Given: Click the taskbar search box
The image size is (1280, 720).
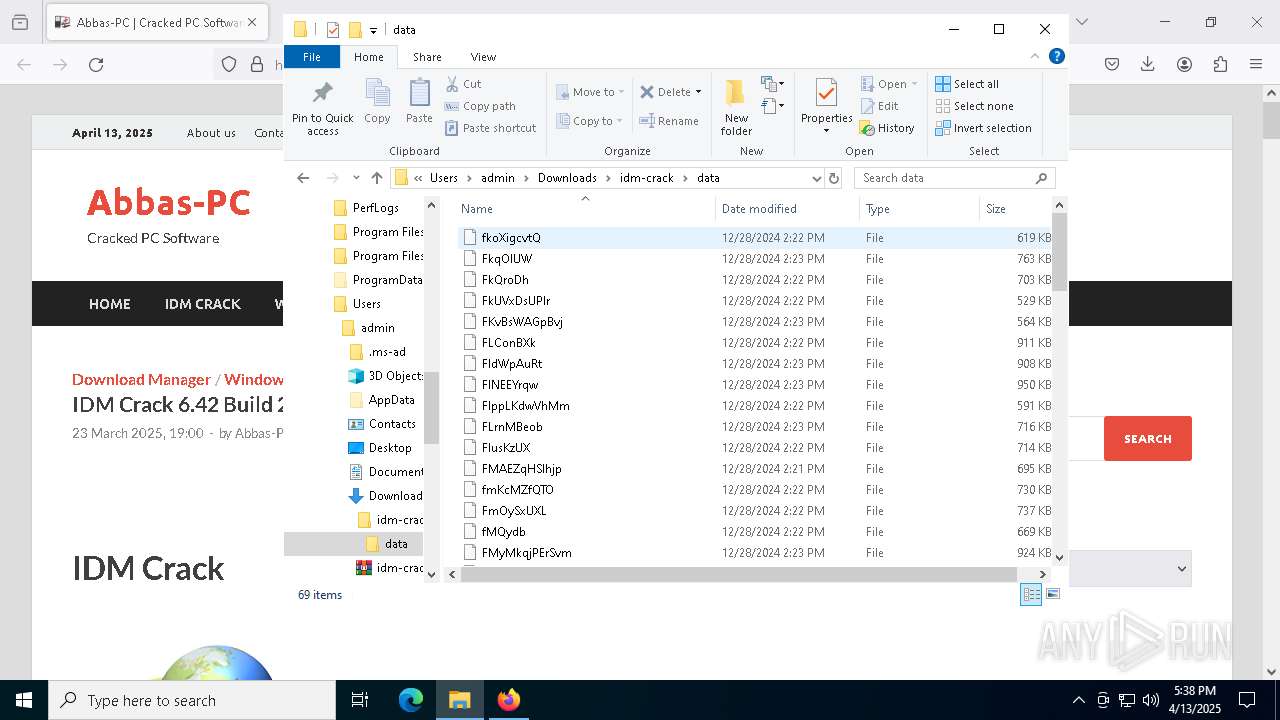Looking at the screenshot, I should pyautogui.click(x=192, y=700).
